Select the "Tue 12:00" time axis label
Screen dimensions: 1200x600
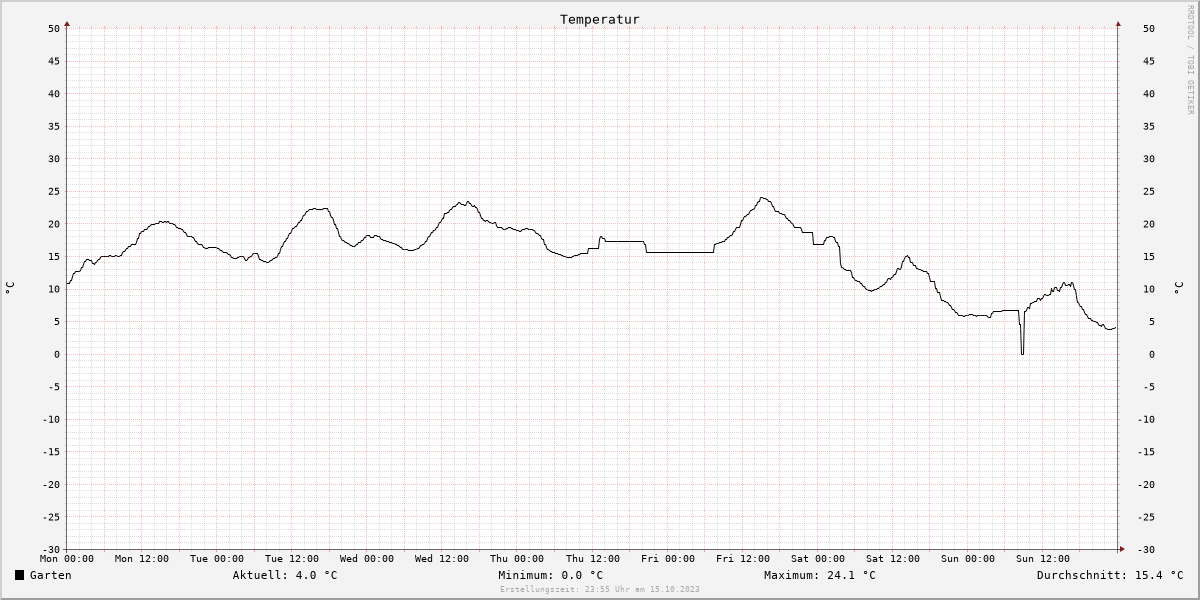point(292,559)
